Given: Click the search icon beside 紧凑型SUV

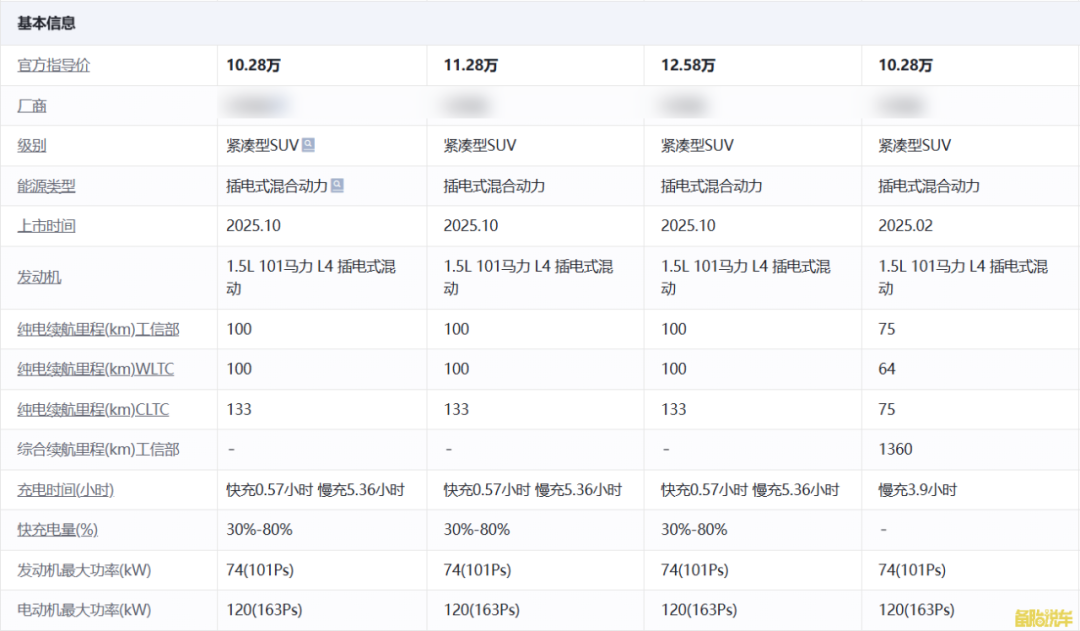Looking at the screenshot, I should coord(308,145).
